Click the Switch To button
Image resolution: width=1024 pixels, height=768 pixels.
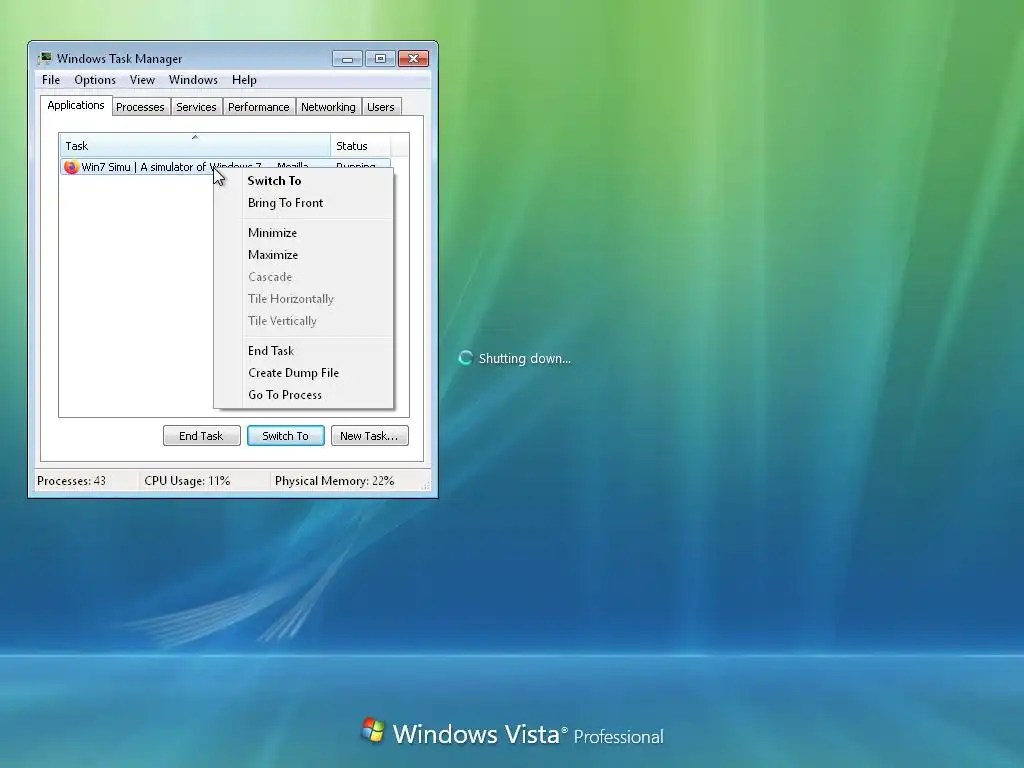coord(285,436)
